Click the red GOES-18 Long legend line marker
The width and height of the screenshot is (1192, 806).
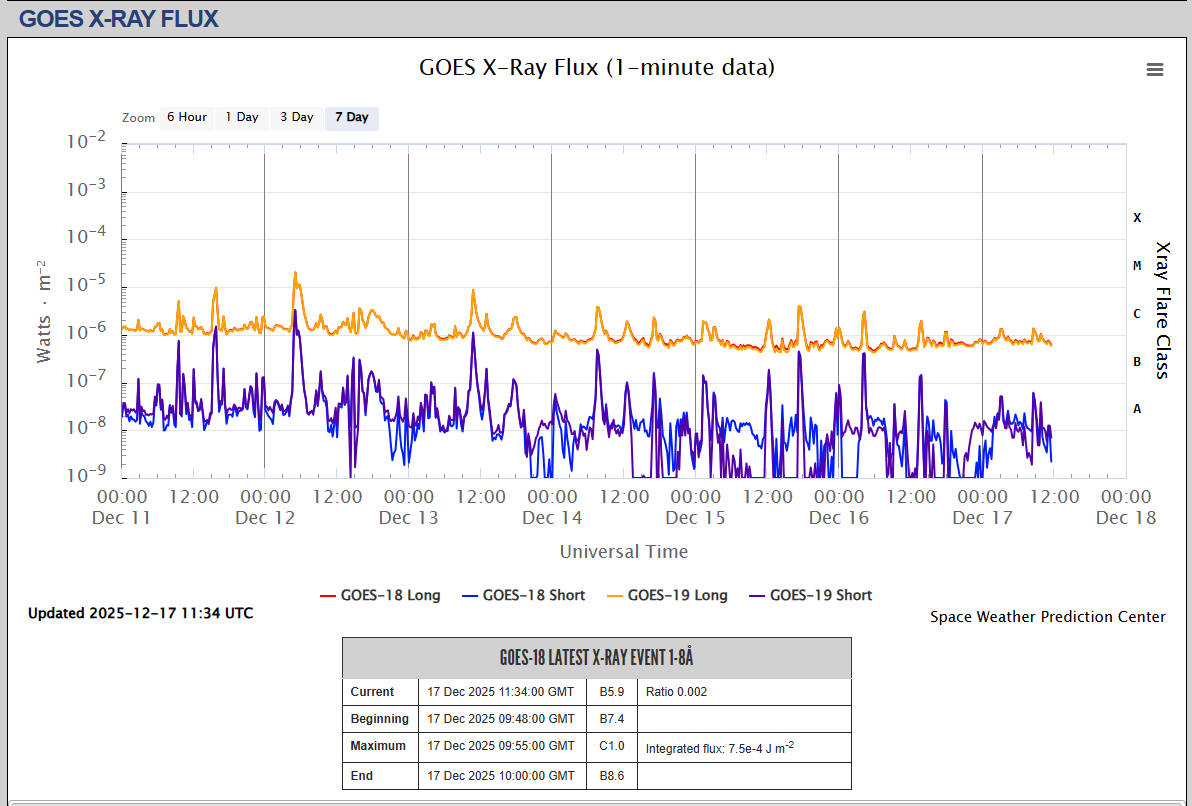tap(328, 596)
